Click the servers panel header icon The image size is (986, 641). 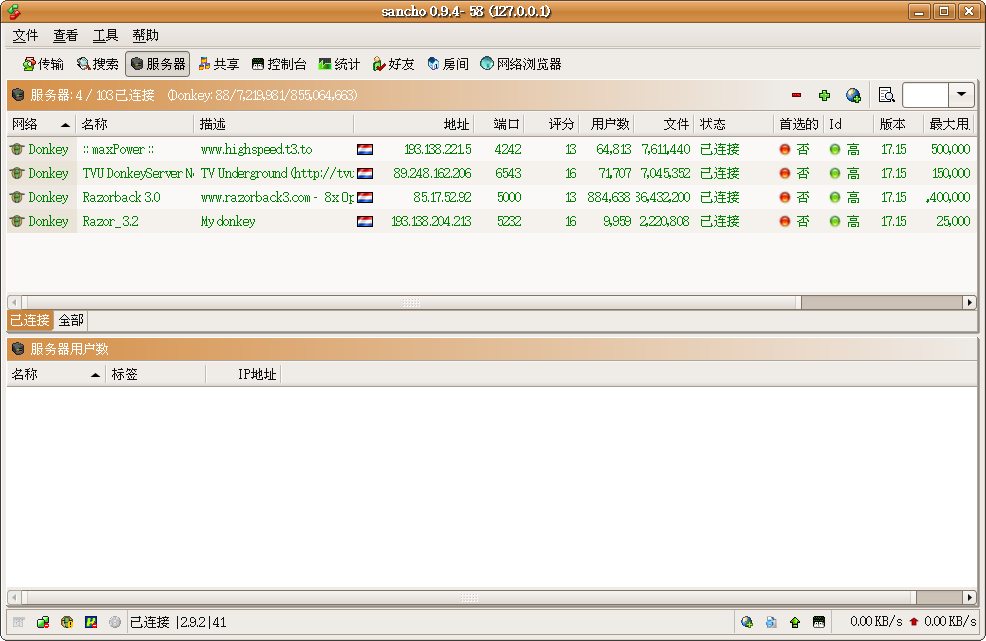[18, 95]
